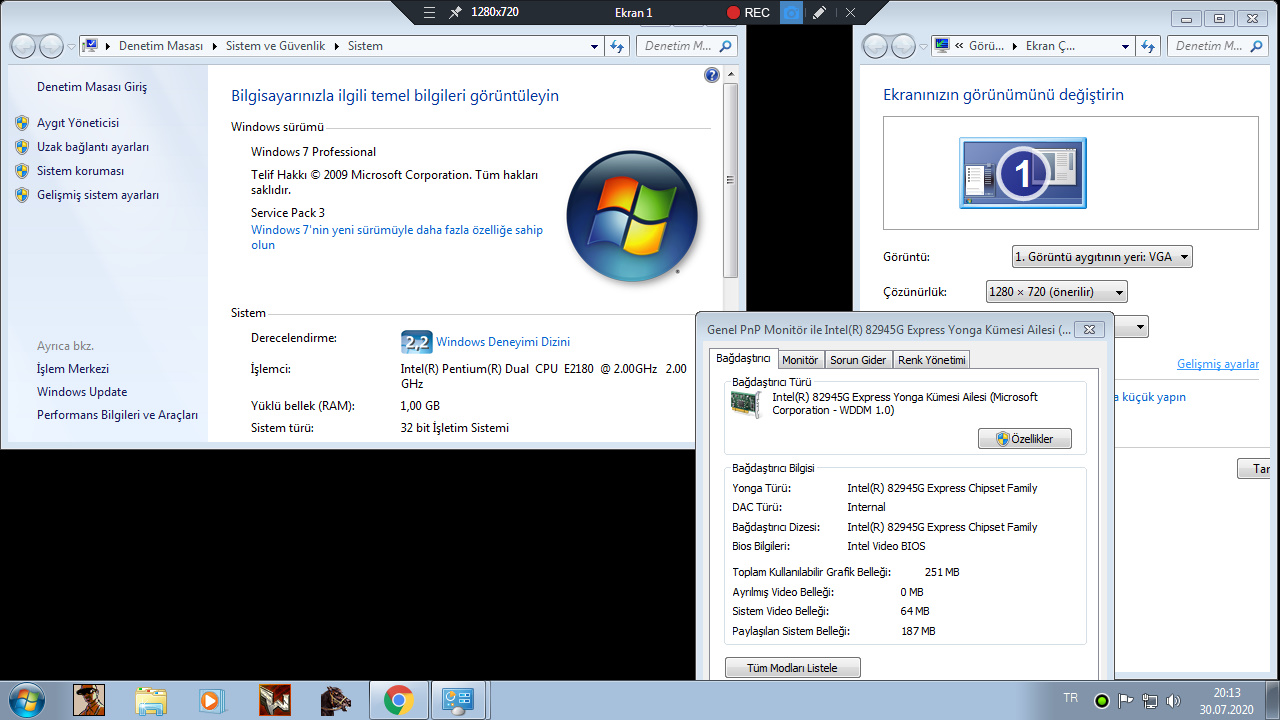Click the TR language indicator in taskbar
1280x720 pixels.
click(x=1071, y=699)
